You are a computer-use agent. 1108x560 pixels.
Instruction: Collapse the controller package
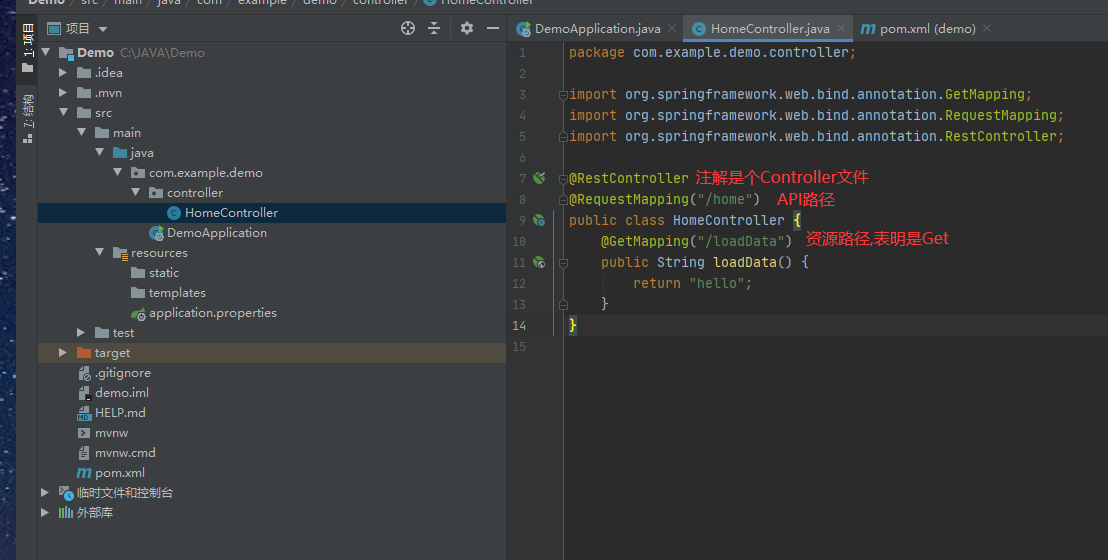click(x=136, y=192)
